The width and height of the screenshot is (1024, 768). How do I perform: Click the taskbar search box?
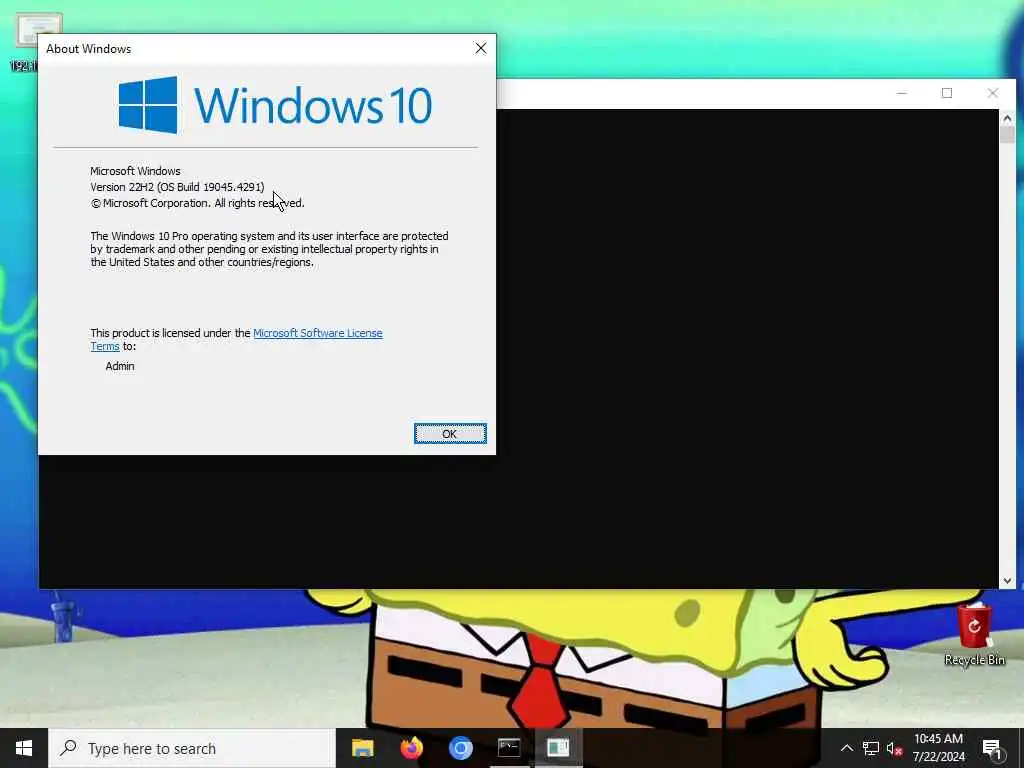click(192, 748)
